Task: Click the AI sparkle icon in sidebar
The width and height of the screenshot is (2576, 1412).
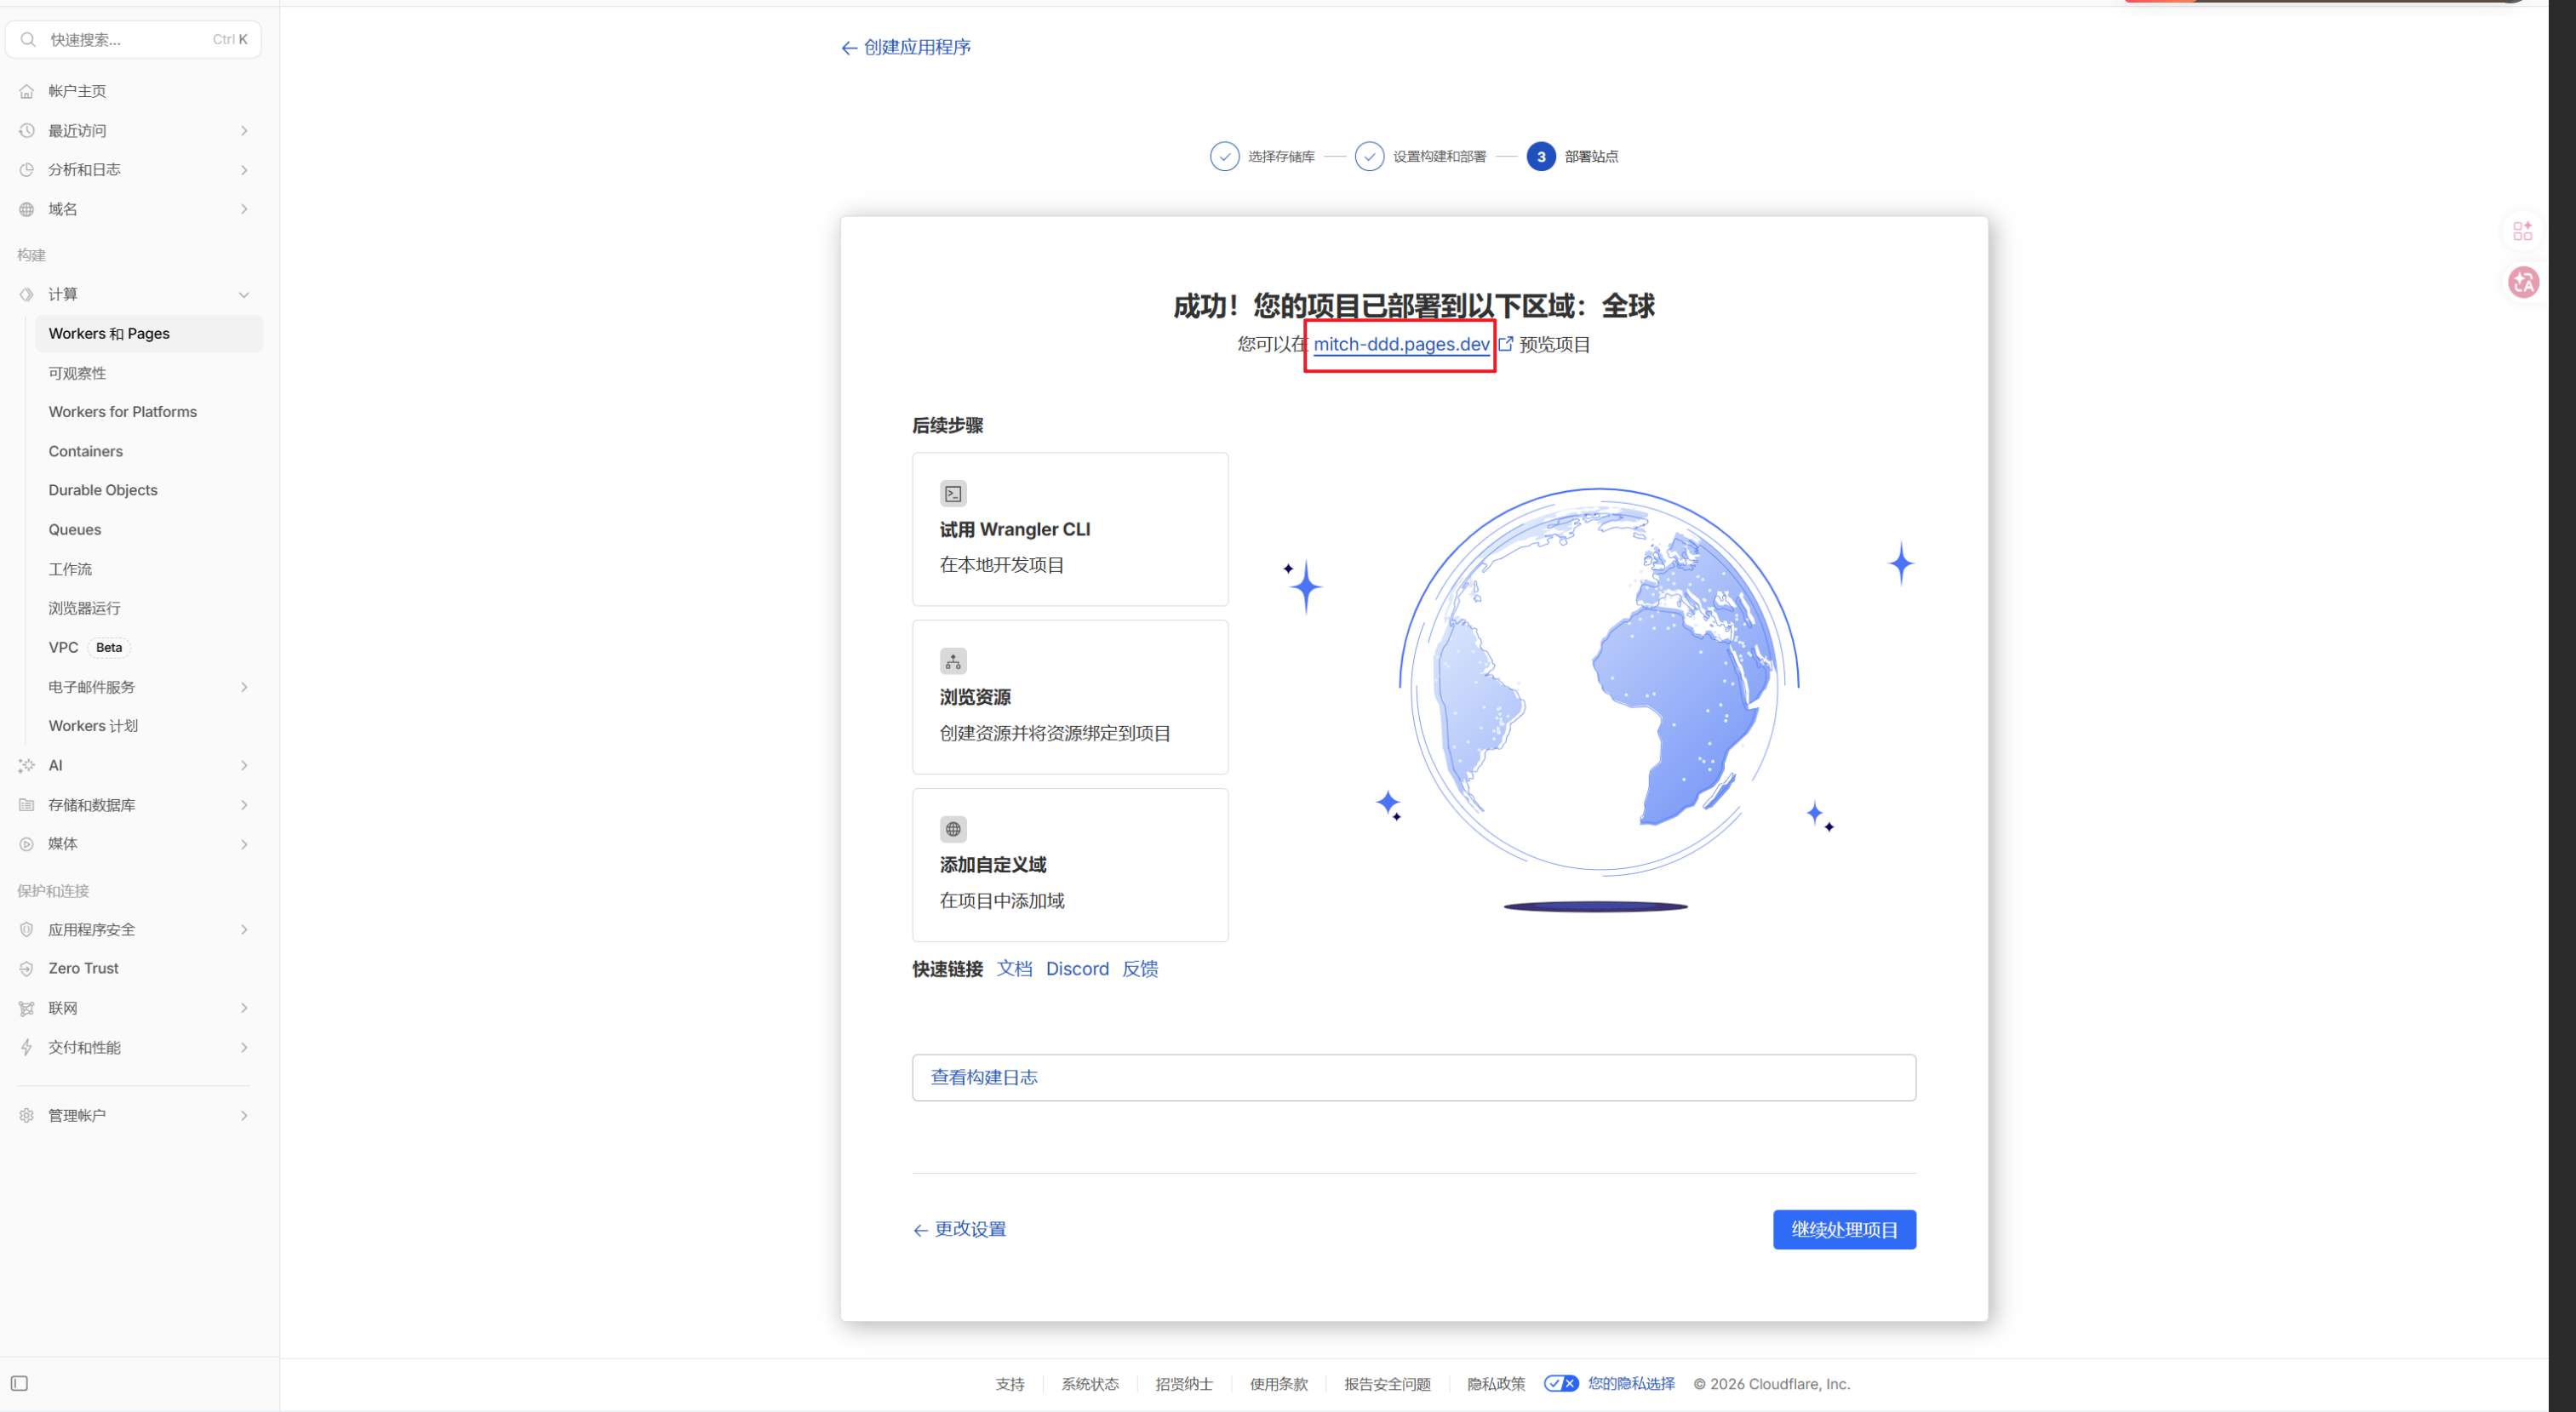Action: point(27,765)
